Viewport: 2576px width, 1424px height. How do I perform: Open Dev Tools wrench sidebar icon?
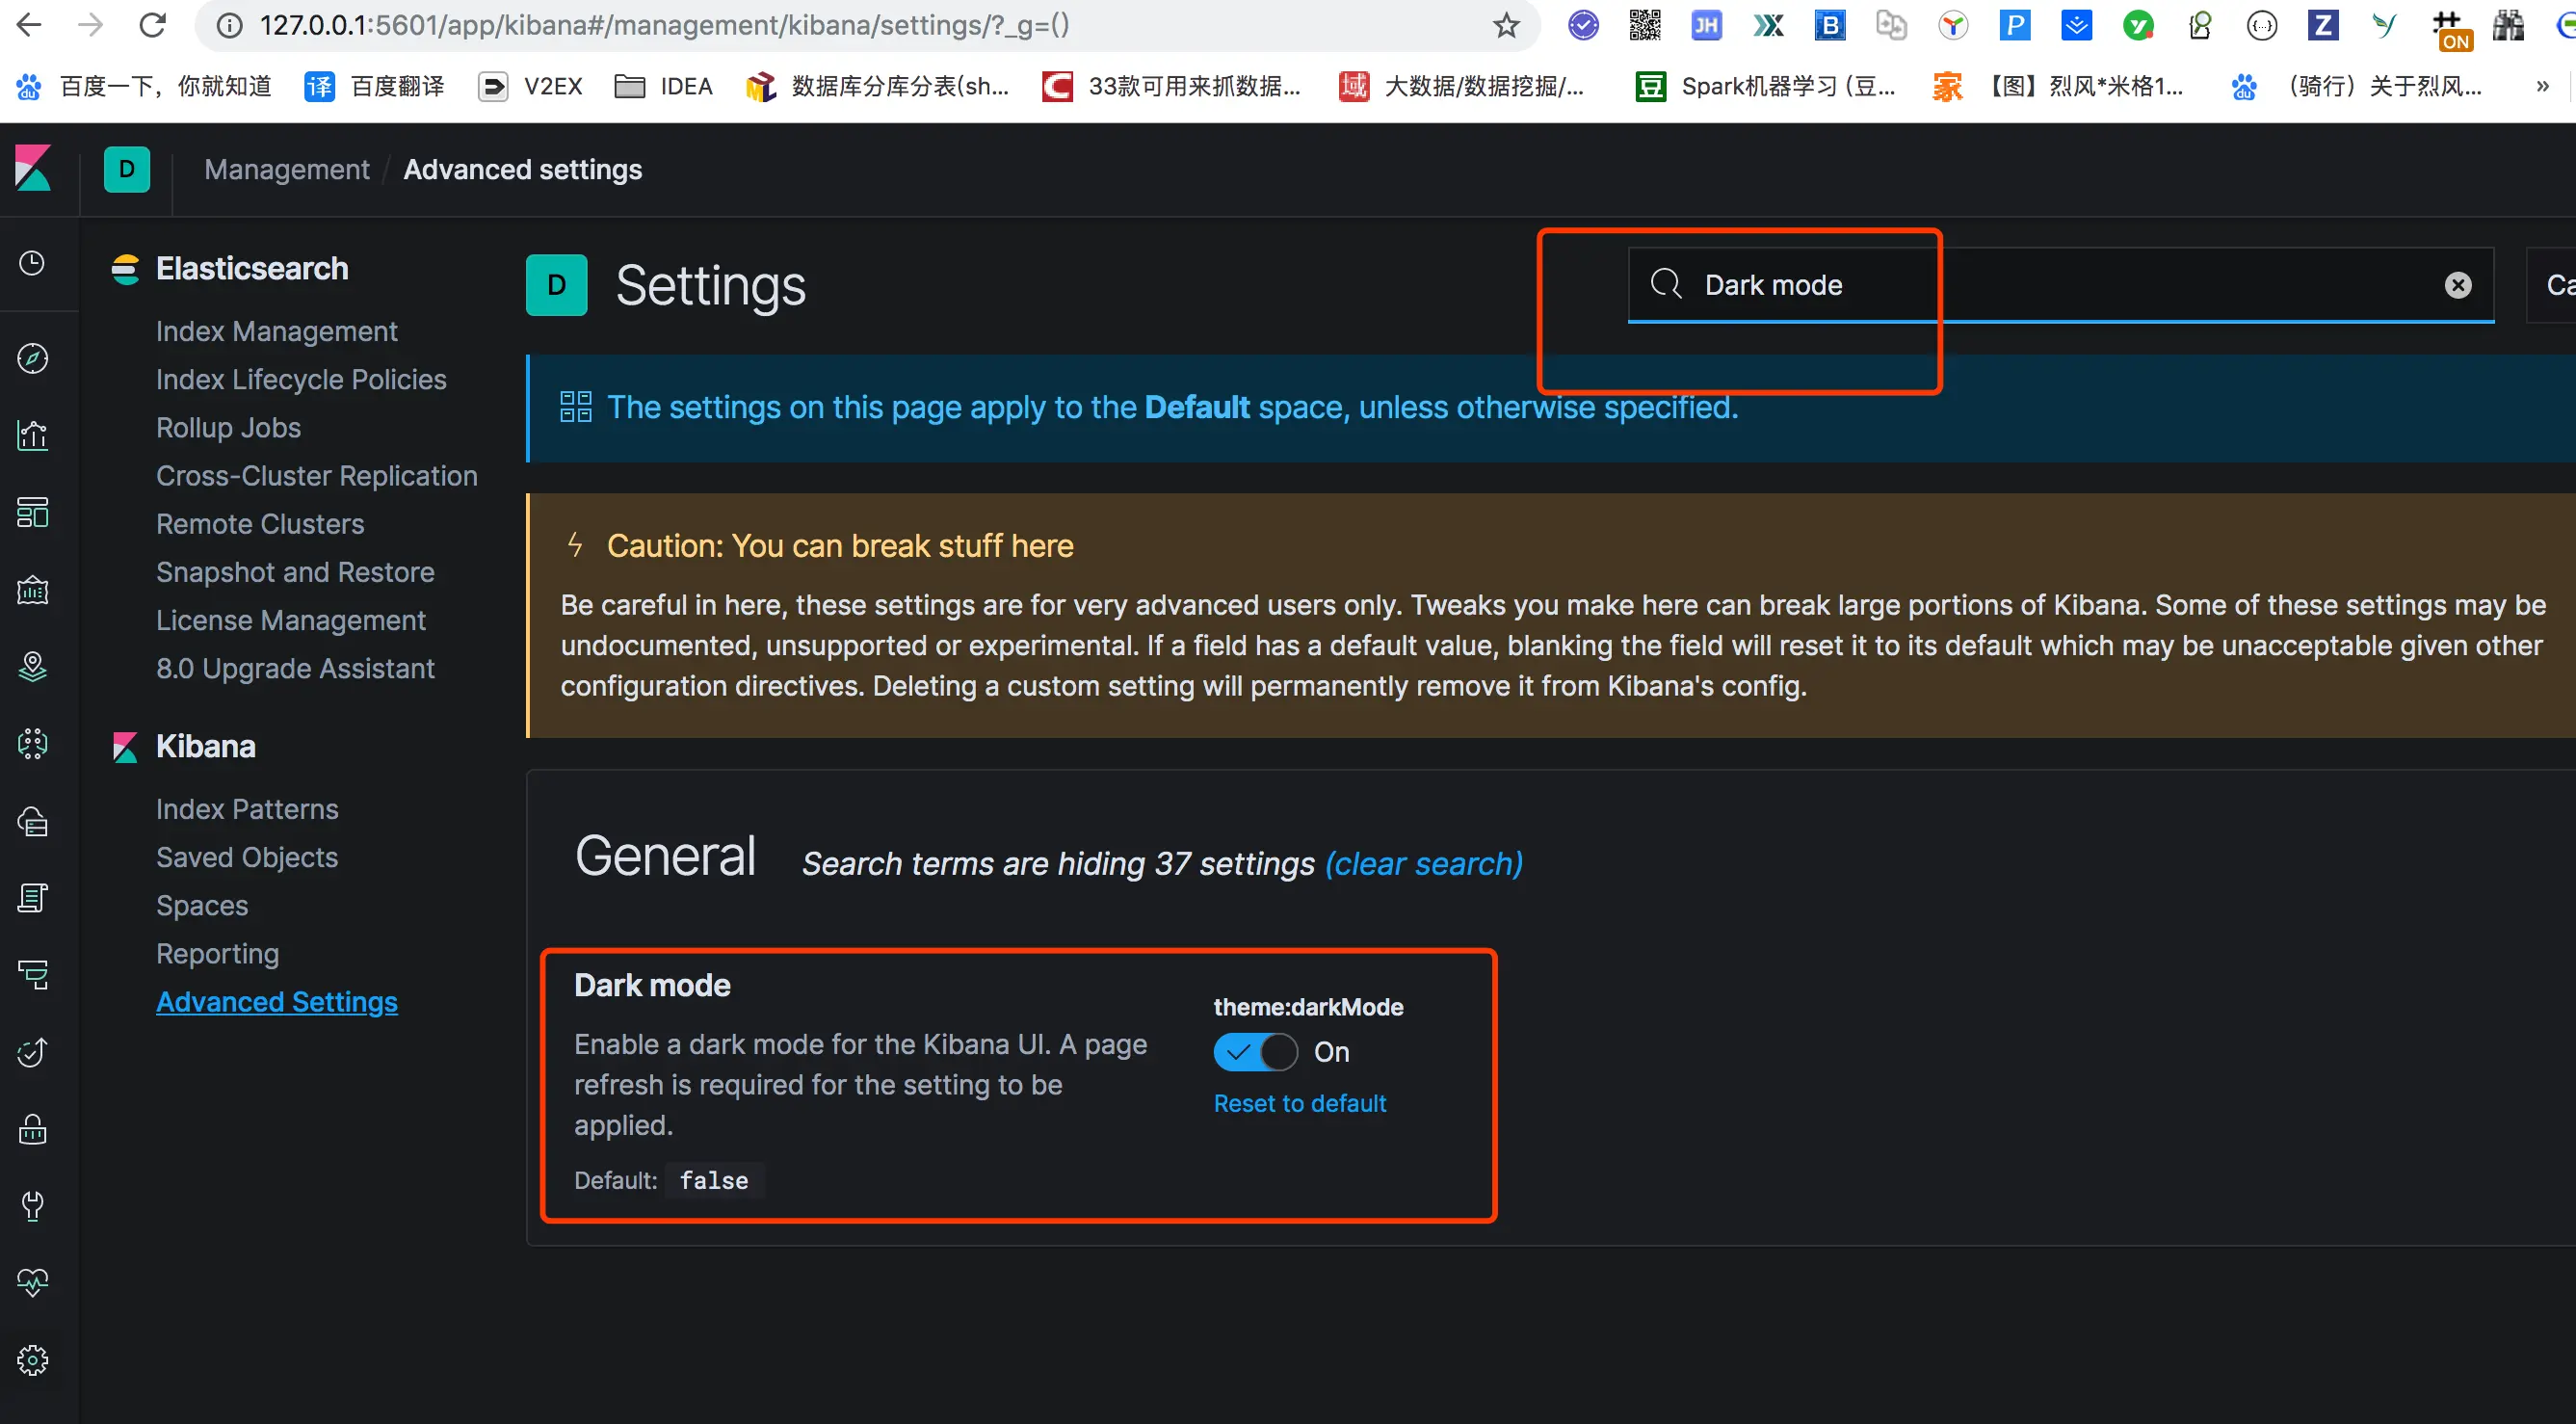32,1206
